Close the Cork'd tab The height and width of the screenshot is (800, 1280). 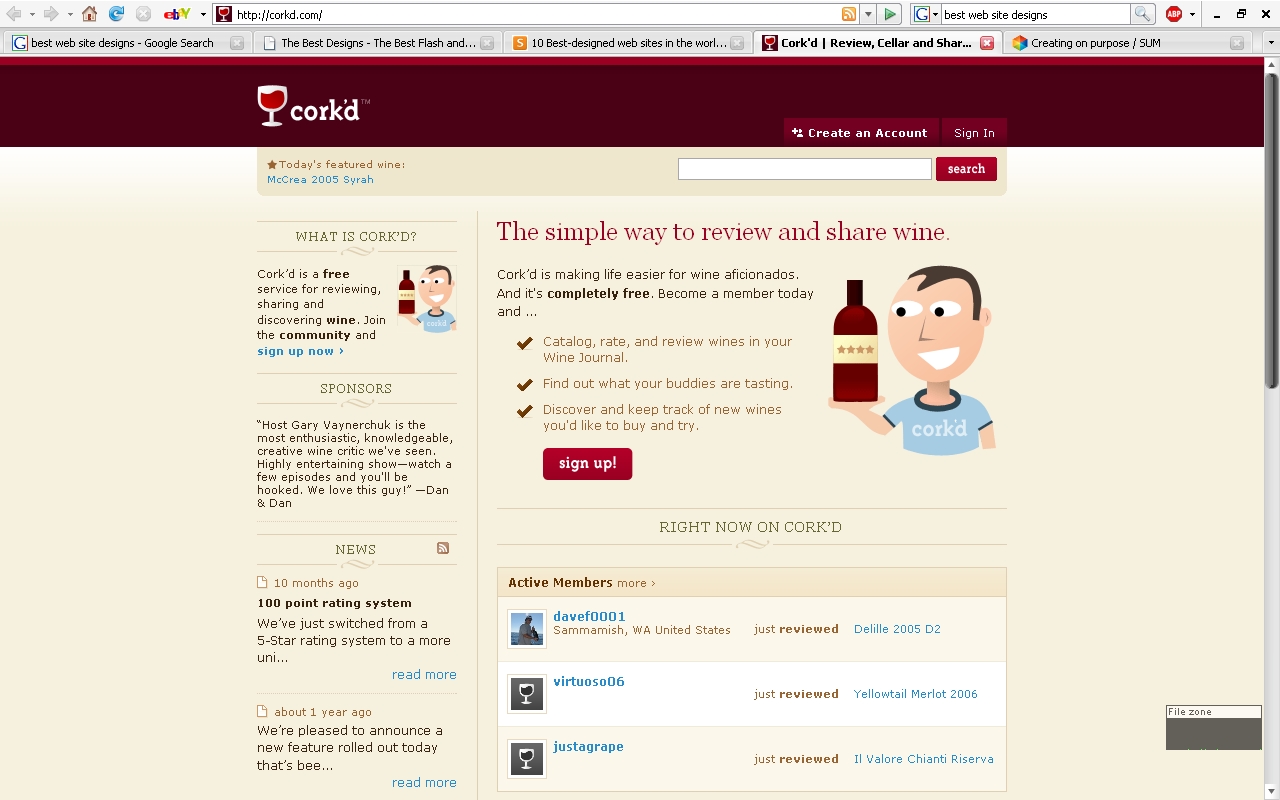coord(987,43)
